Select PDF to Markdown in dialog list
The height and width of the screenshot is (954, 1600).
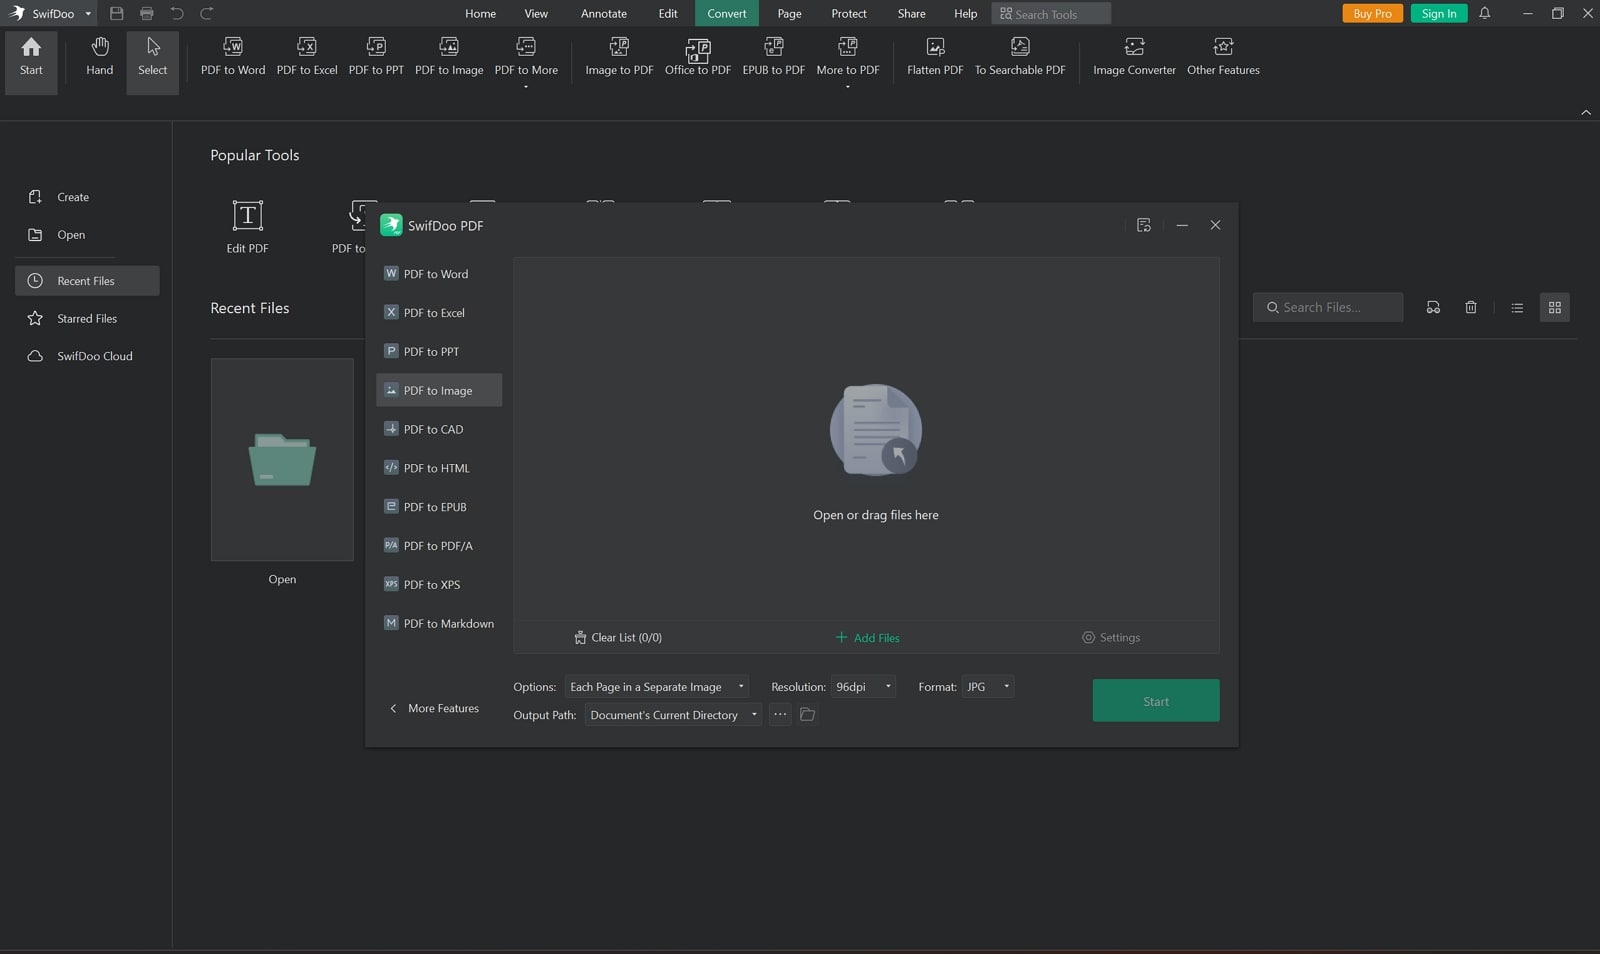coord(439,623)
